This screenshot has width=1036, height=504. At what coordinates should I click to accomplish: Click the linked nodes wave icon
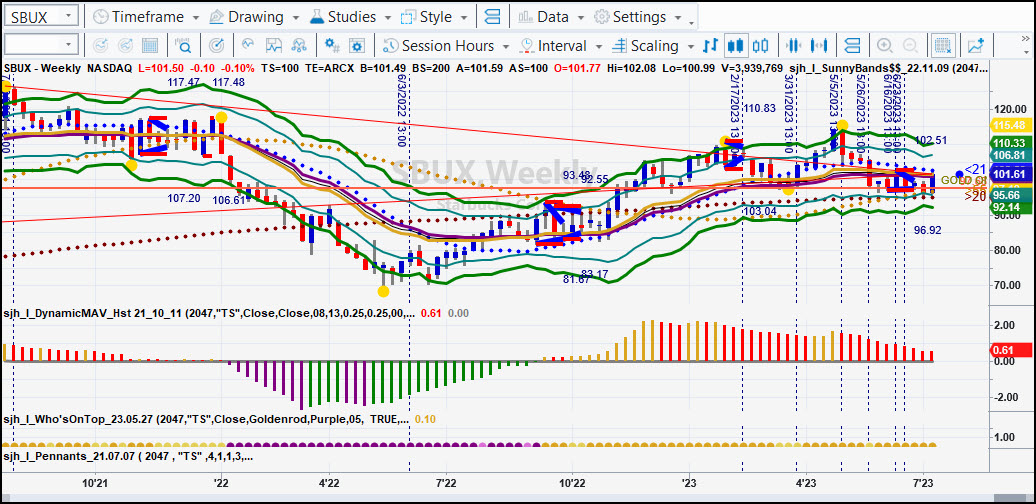coord(299,46)
